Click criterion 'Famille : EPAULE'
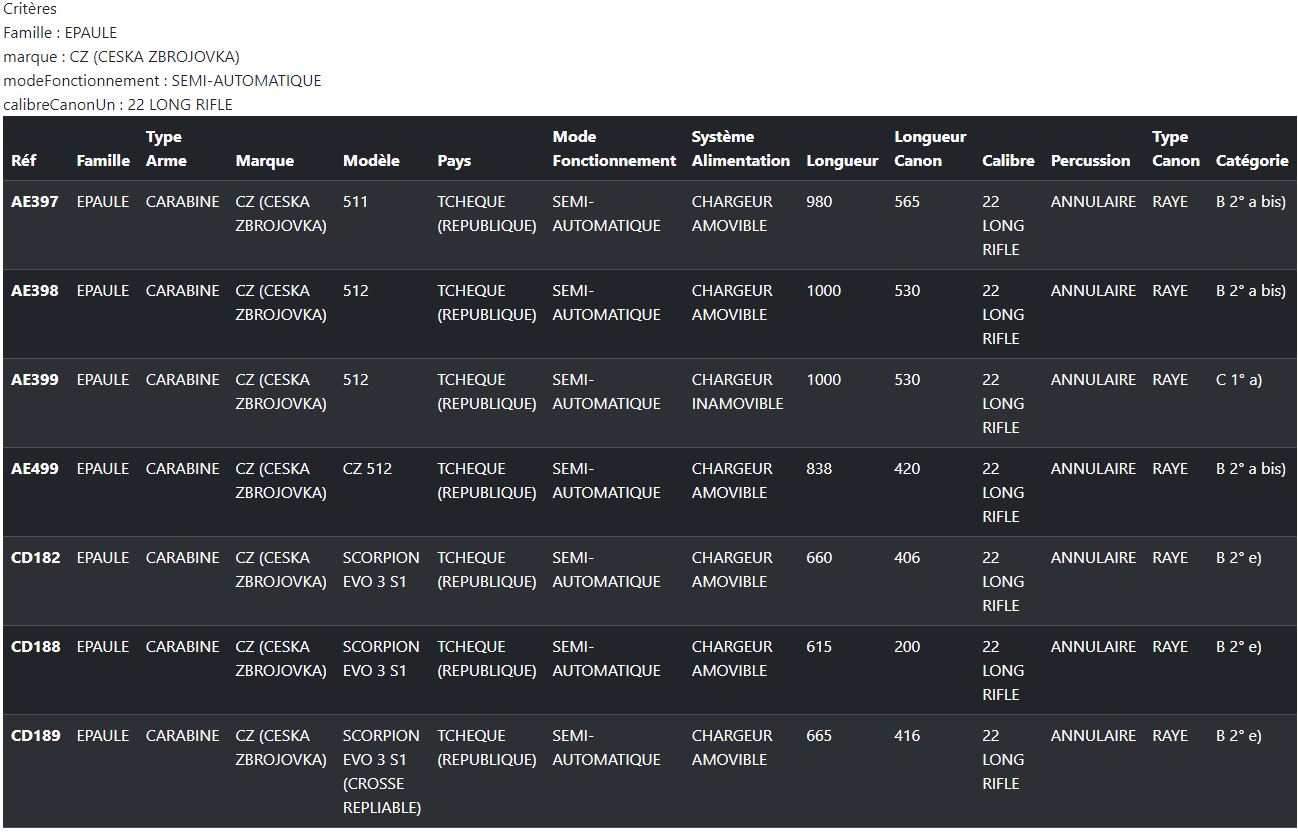Image resolution: width=1298 pixels, height=832 pixels. [60, 32]
